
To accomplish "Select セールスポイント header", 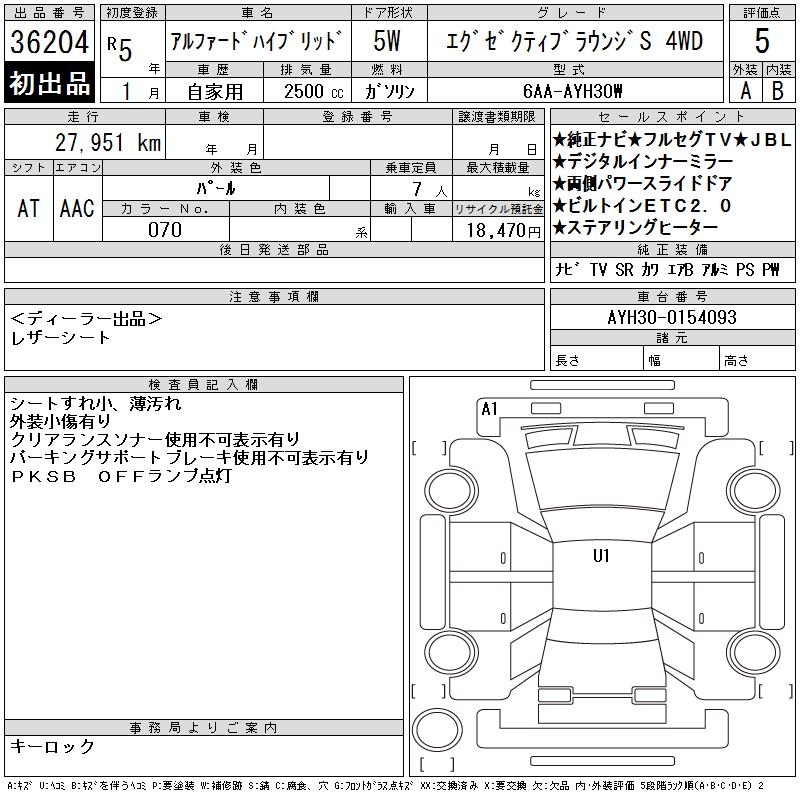I will coord(672,116).
